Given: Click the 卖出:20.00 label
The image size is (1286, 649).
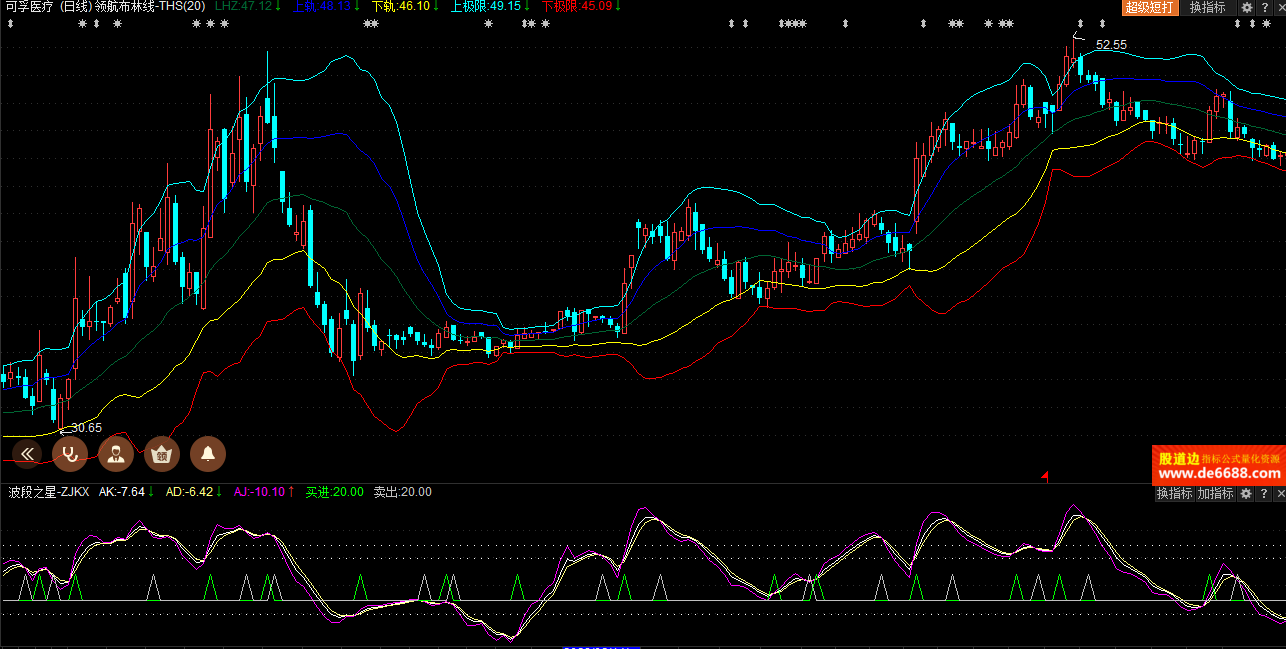Looking at the screenshot, I should pos(402,492).
